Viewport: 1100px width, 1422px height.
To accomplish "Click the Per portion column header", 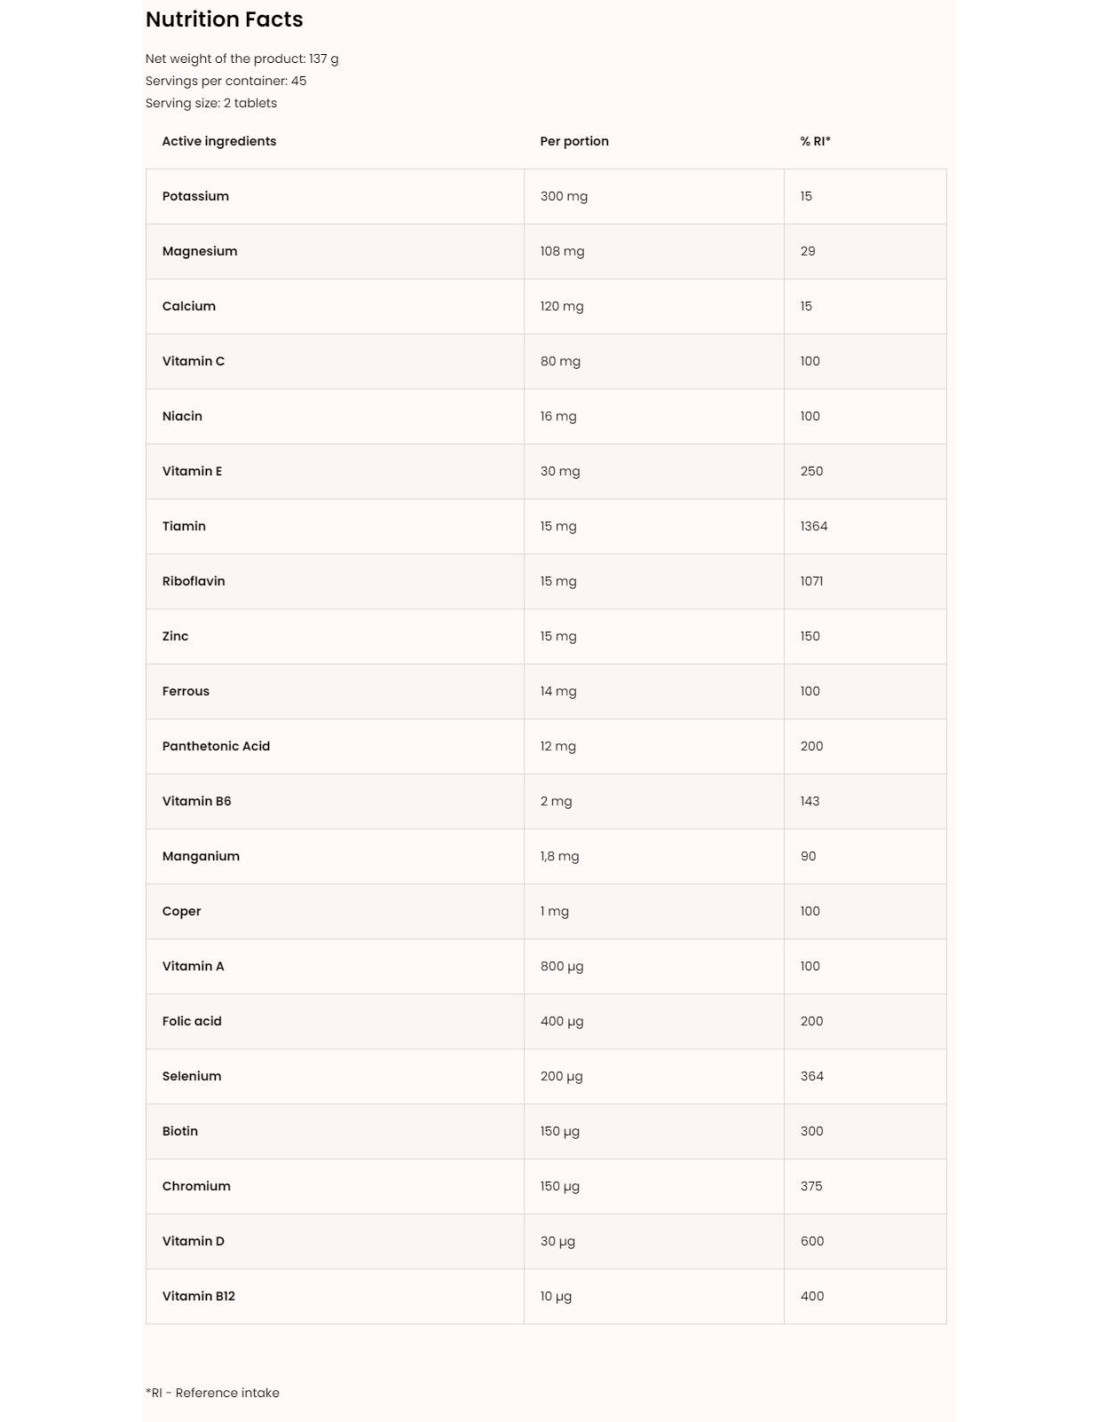I will coord(574,141).
